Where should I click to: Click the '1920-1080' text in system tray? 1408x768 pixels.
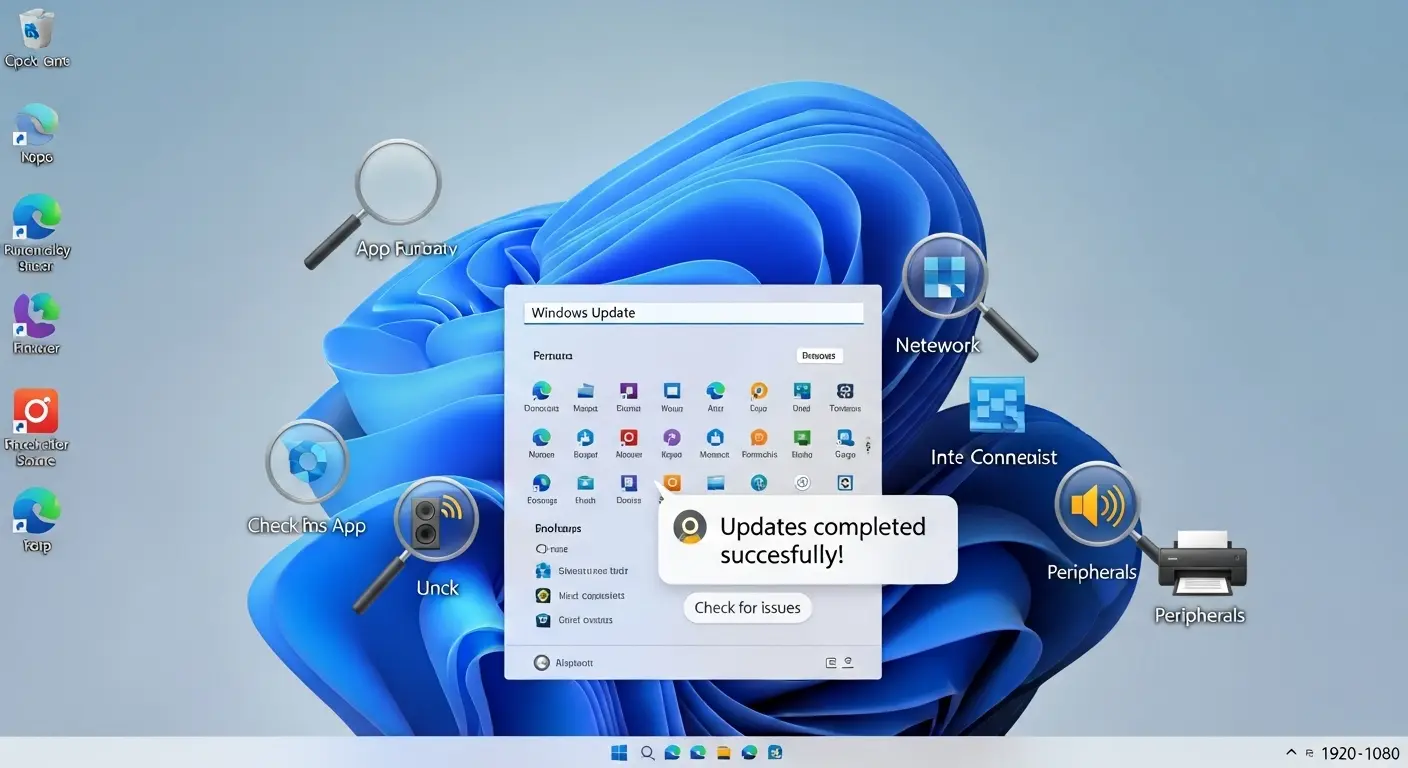[x=1360, y=754]
